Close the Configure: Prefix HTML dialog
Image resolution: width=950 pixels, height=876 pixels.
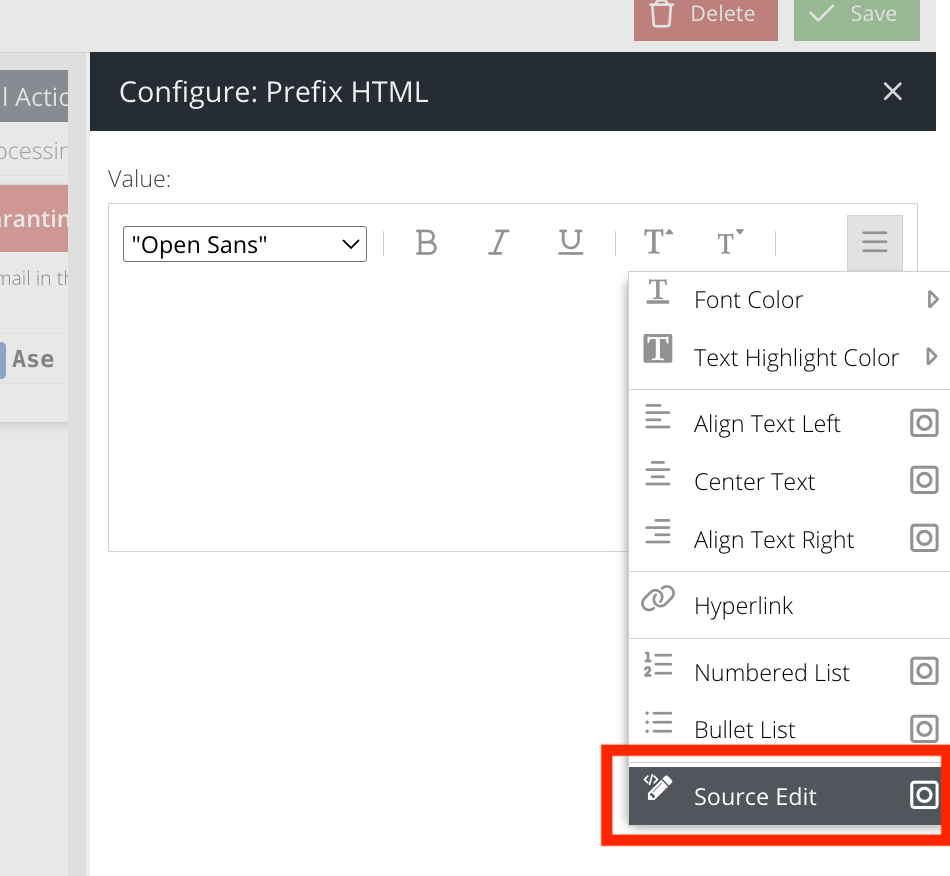click(x=892, y=92)
